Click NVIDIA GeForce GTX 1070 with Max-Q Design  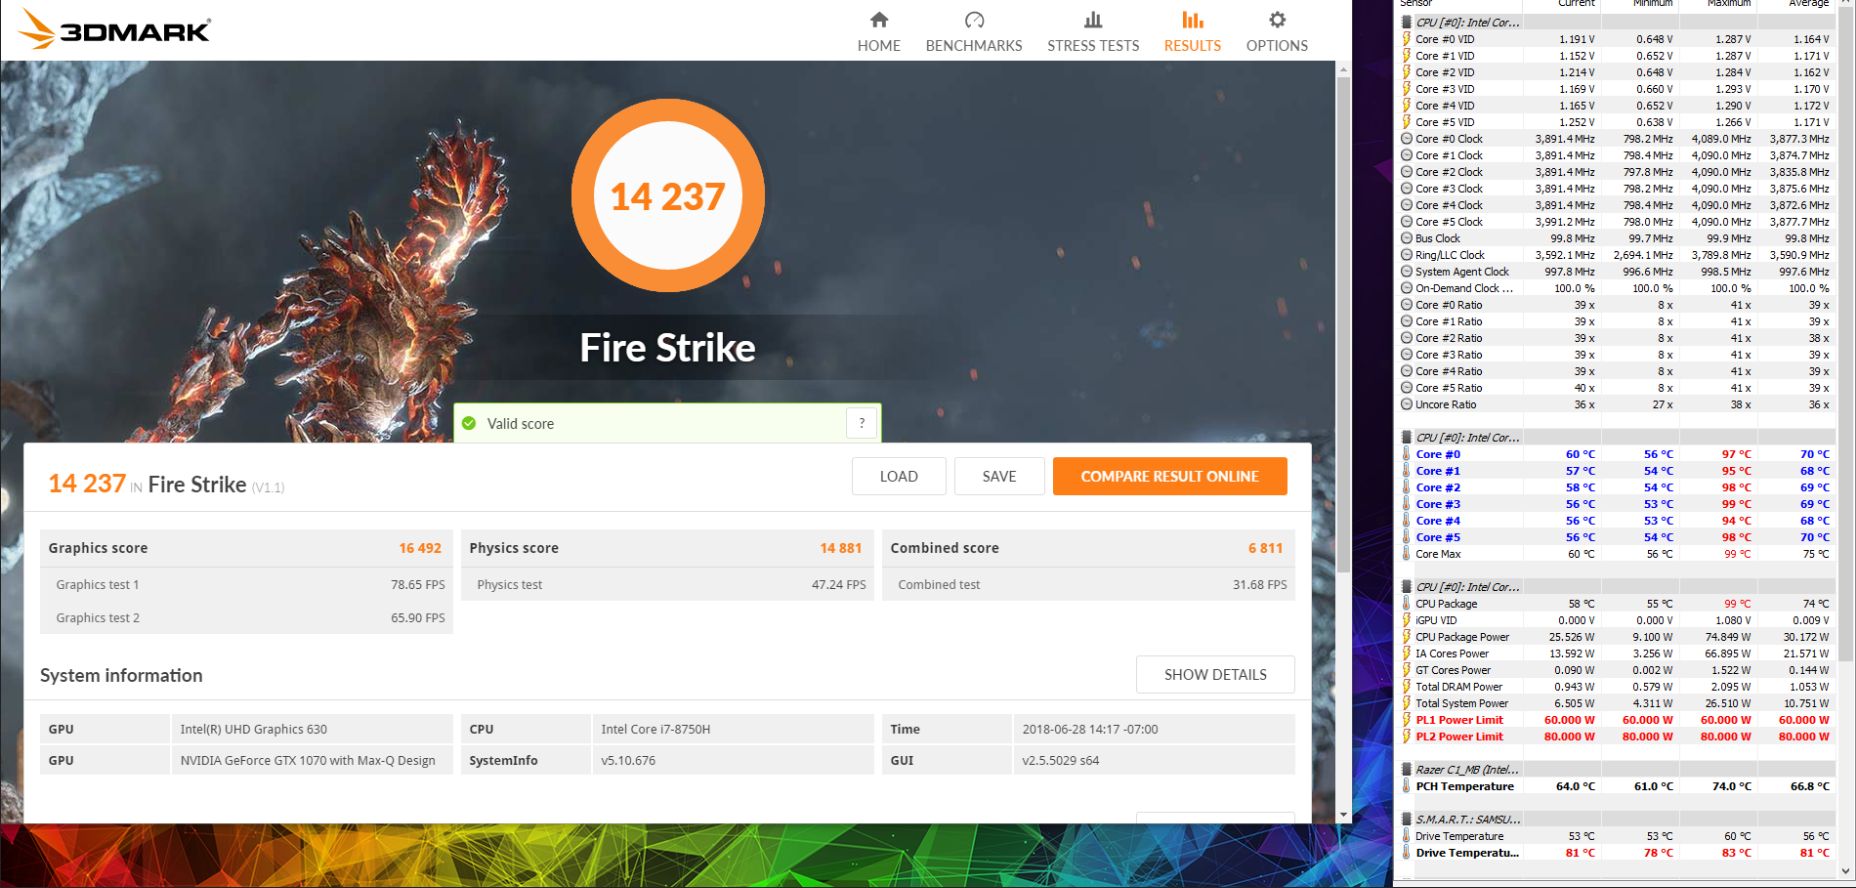tap(308, 760)
